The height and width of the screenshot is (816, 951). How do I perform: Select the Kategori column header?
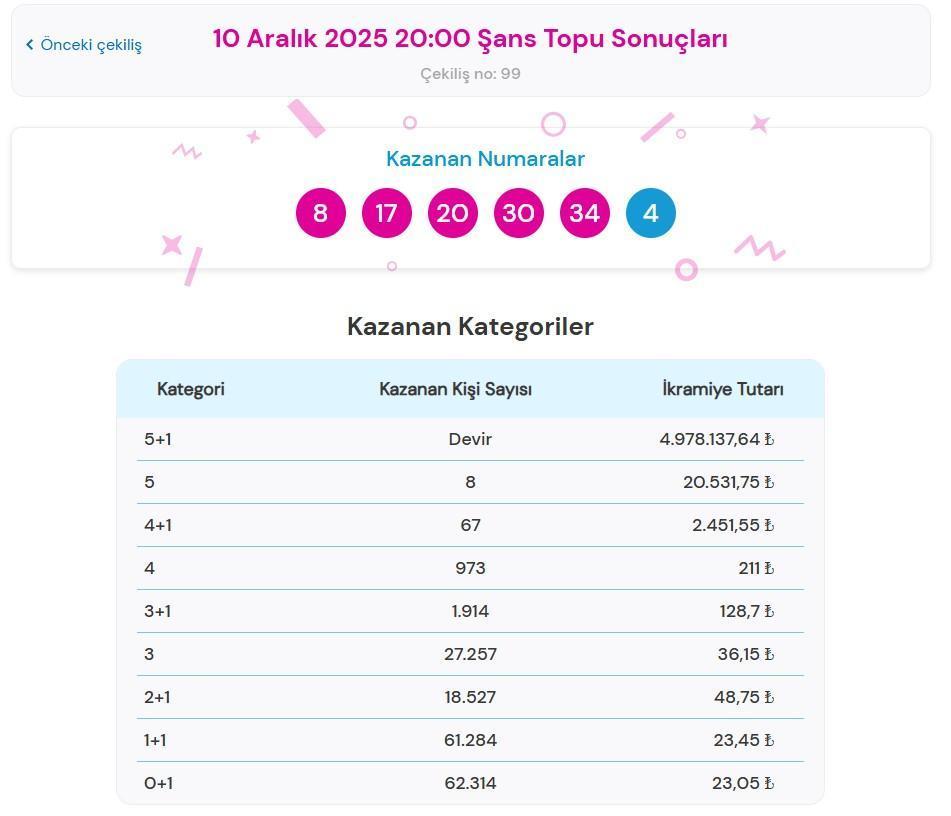click(190, 389)
